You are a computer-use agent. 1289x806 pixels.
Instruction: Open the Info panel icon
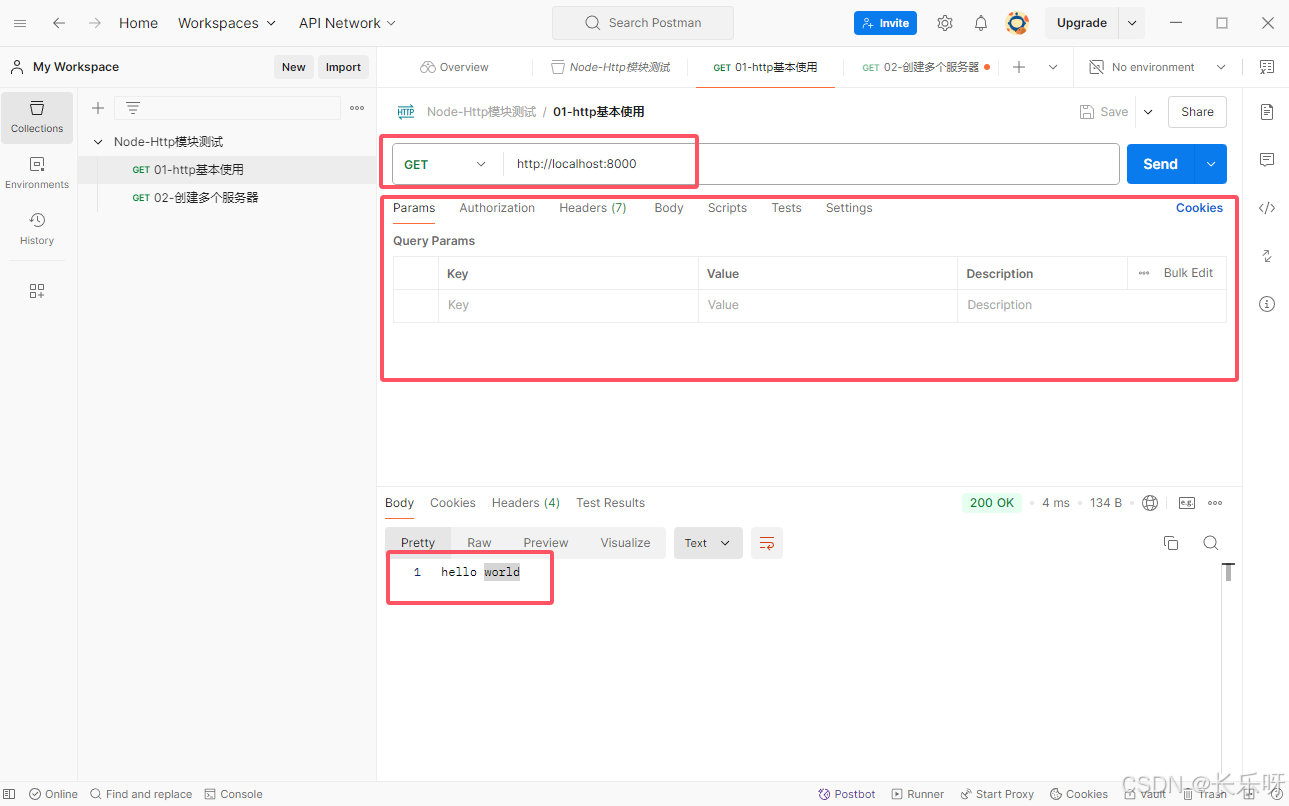coord(1267,304)
